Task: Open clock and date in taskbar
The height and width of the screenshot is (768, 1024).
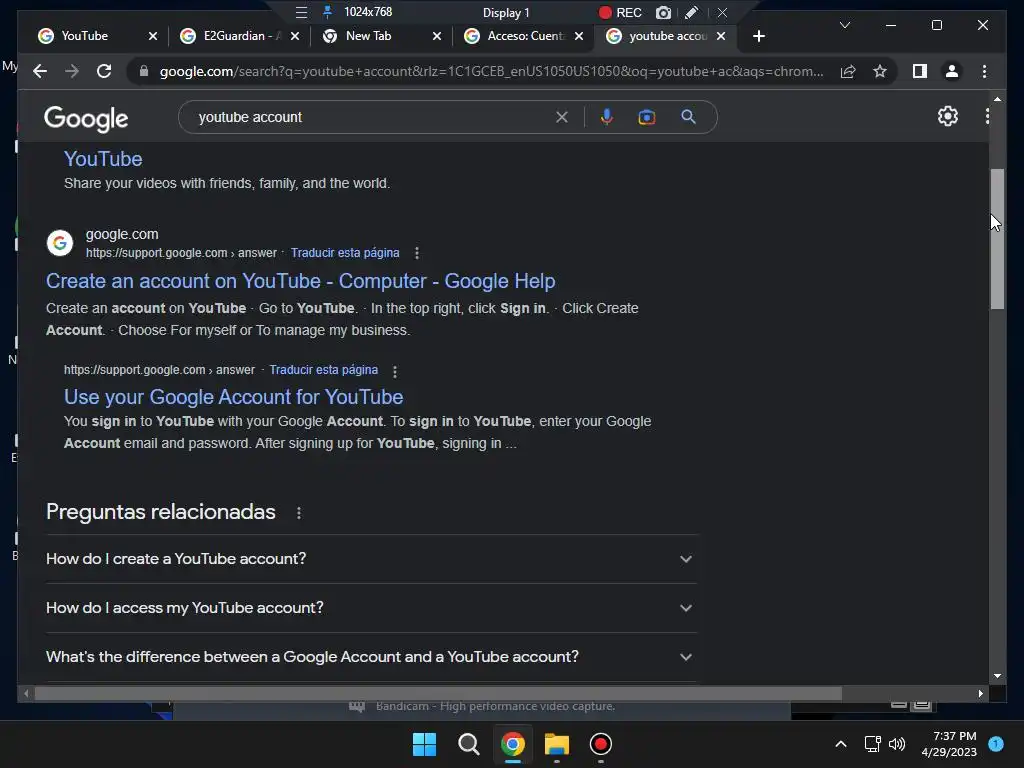Action: pos(949,744)
